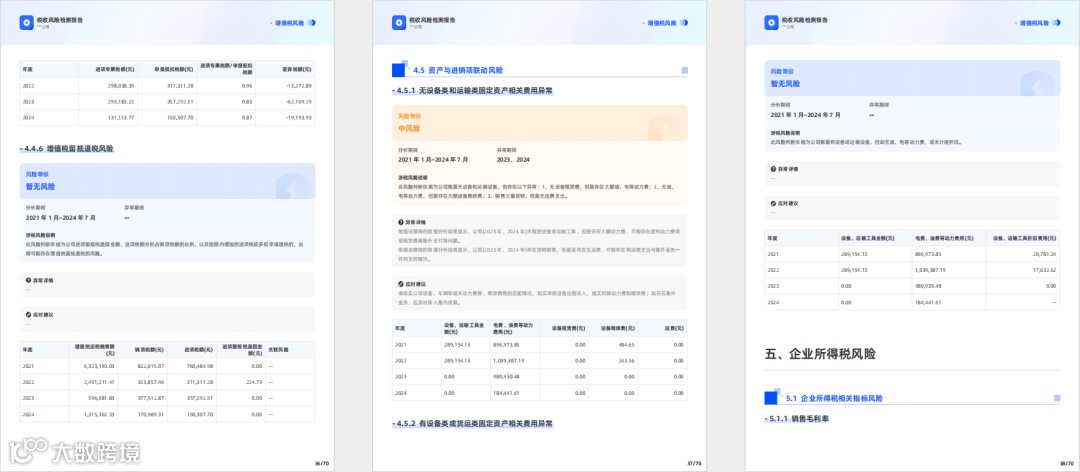The image size is (1080, 472).
Task: Click repair fee cell 243.56
Action: tap(626, 360)
